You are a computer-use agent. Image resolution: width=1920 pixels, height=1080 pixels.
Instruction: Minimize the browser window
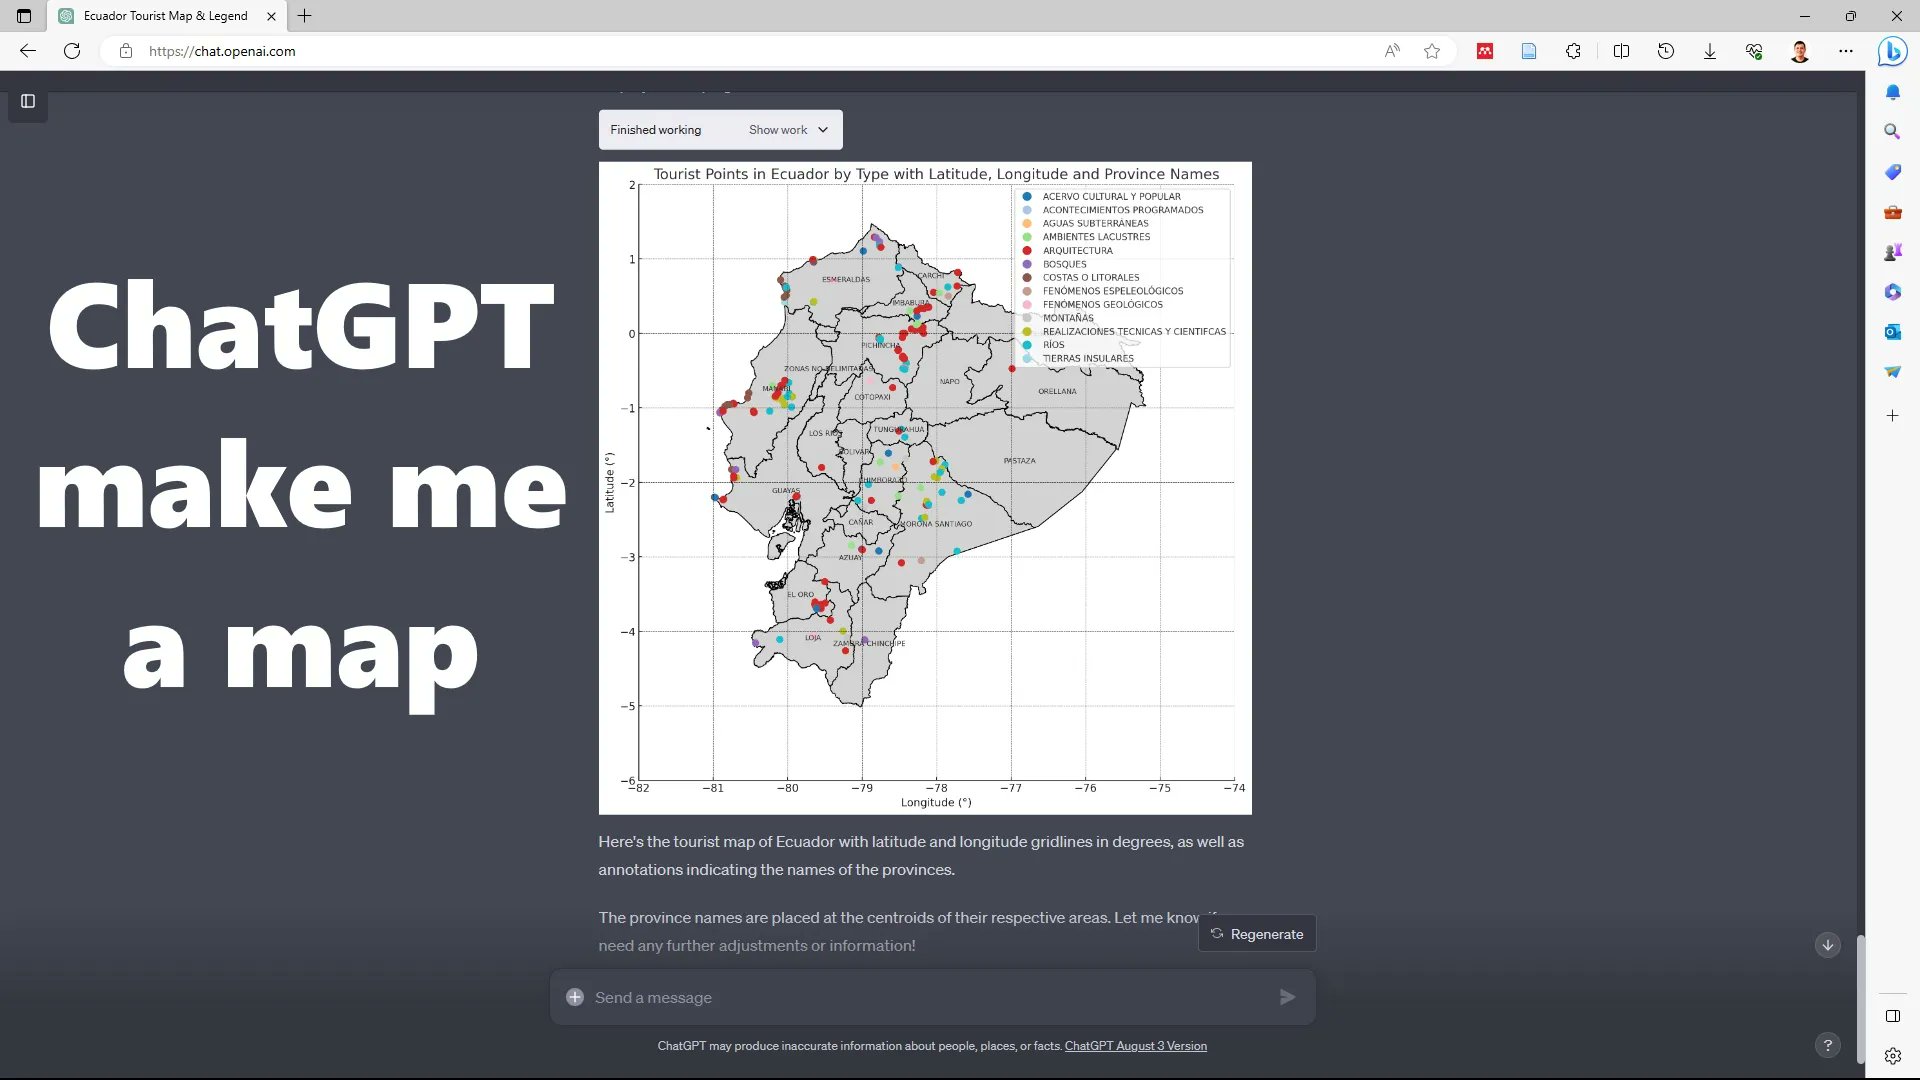coord(1805,16)
